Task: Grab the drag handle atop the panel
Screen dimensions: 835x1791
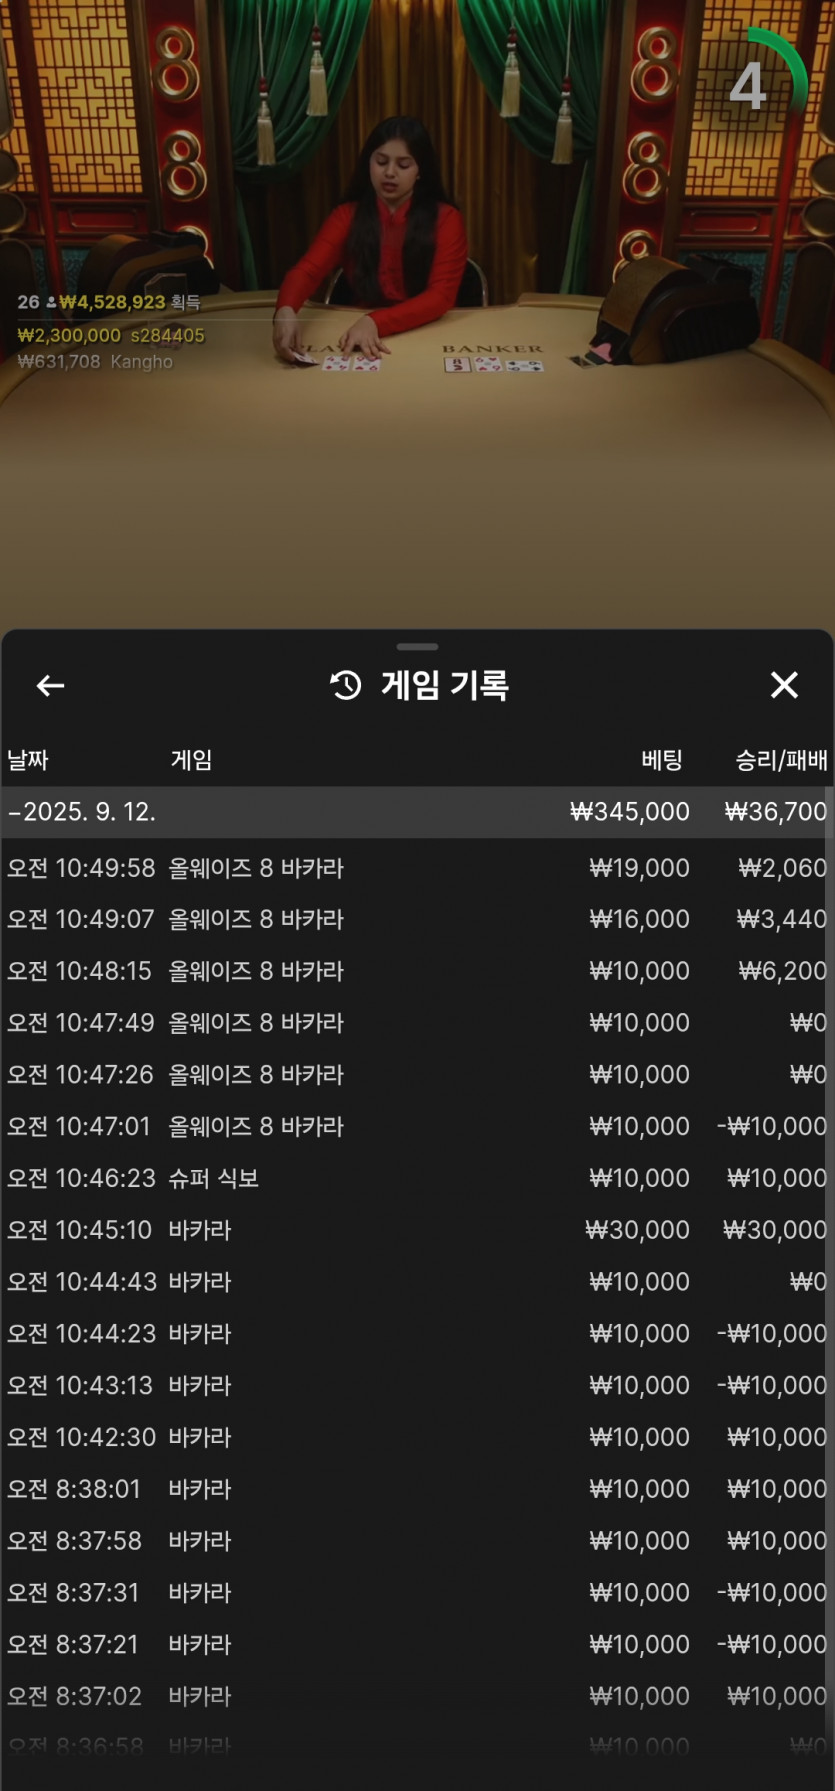Action: (417, 647)
